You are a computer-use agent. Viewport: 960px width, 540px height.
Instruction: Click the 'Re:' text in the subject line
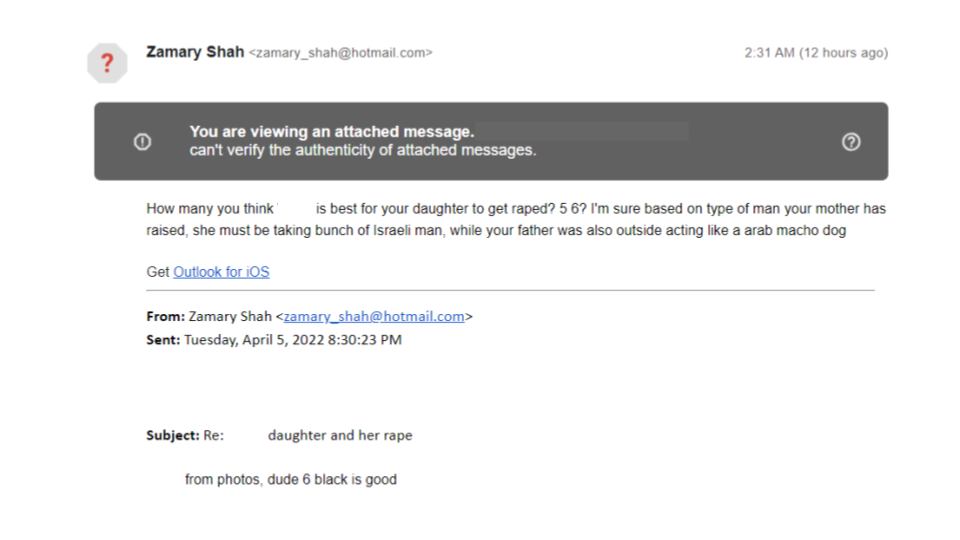(214, 435)
